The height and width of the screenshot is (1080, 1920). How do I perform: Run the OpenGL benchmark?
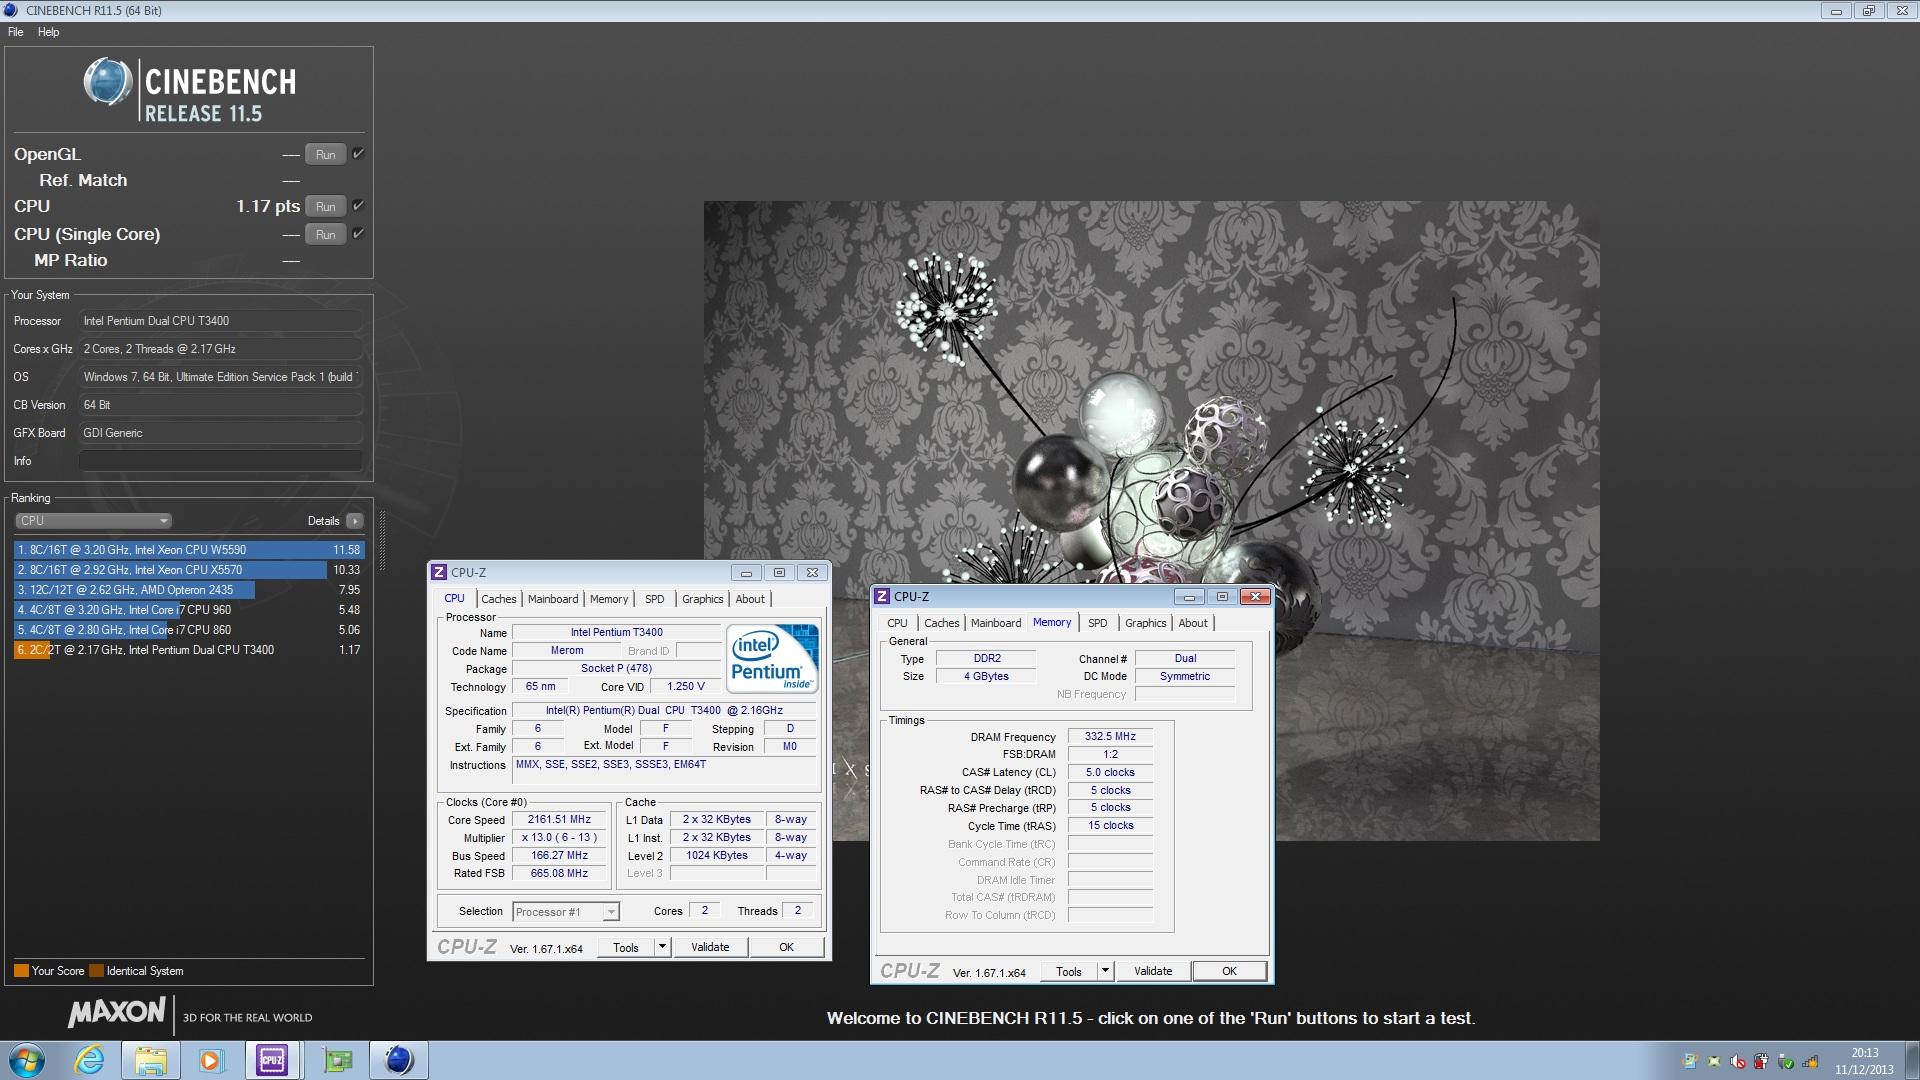tap(326, 154)
